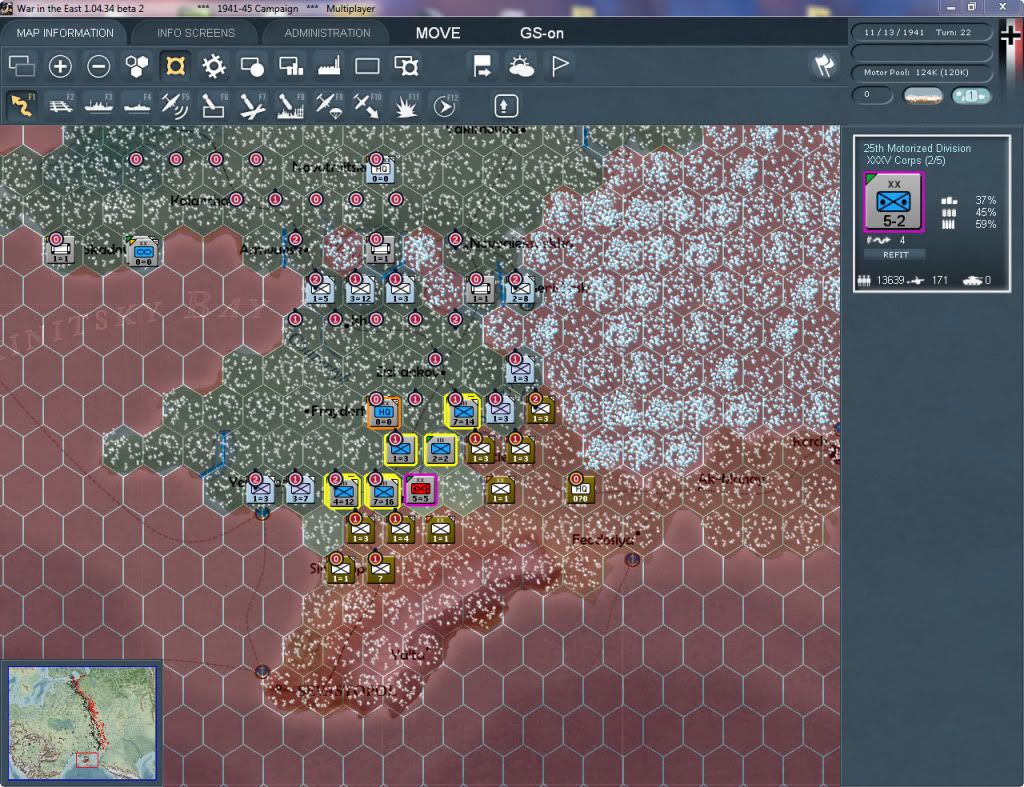Viewport: 1024px width, 787px height.
Task: Select the F11 explosion mode icon
Action: pos(406,105)
